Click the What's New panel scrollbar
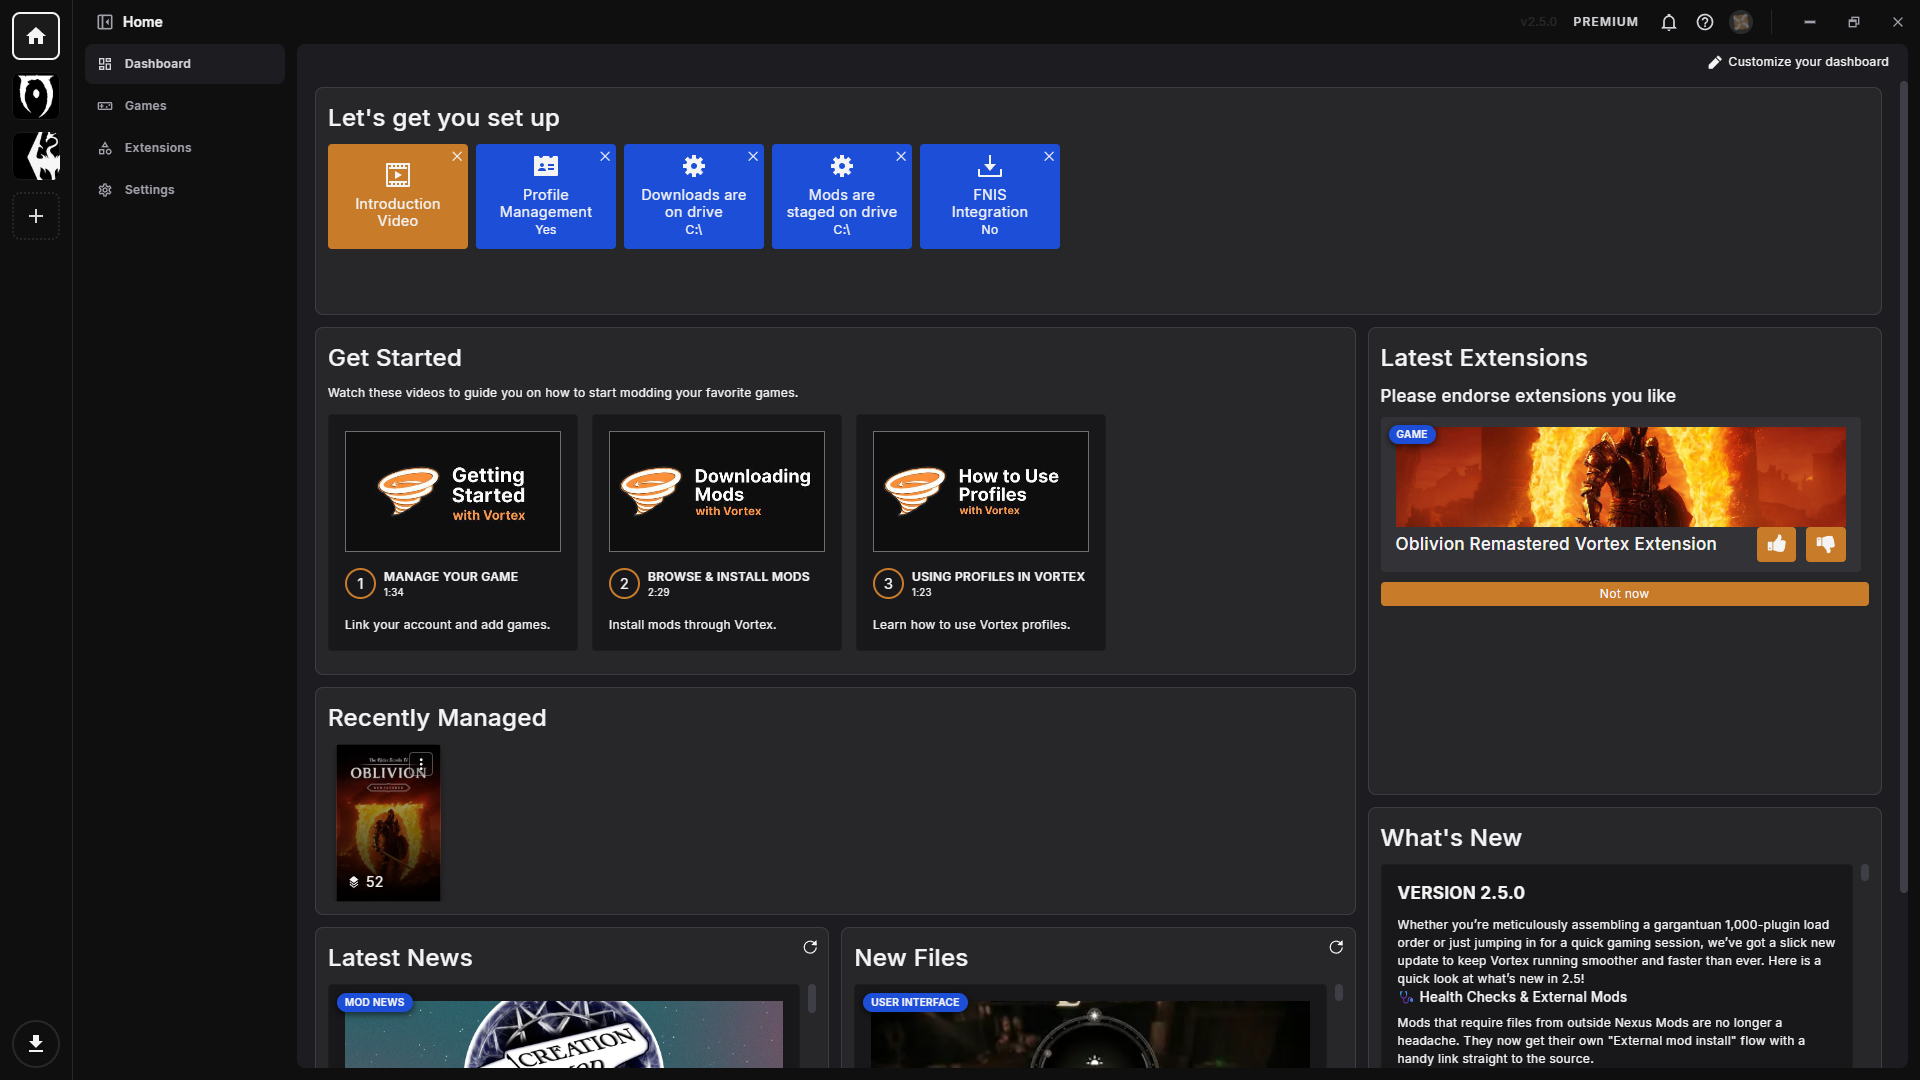Screen dimensions: 1920x1080 pyautogui.click(x=1864, y=873)
